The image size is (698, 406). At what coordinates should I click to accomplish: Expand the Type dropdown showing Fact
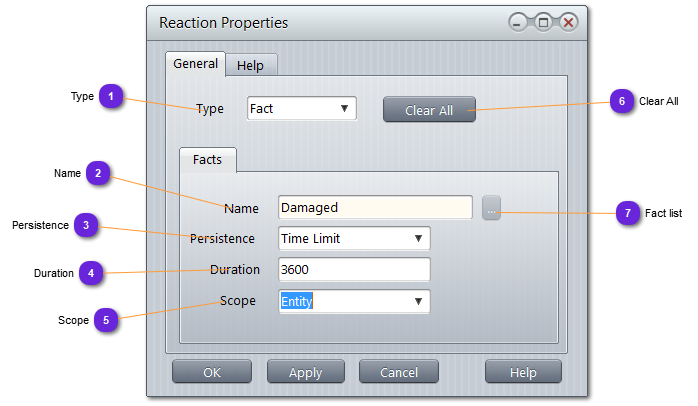(x=302, y=108)
